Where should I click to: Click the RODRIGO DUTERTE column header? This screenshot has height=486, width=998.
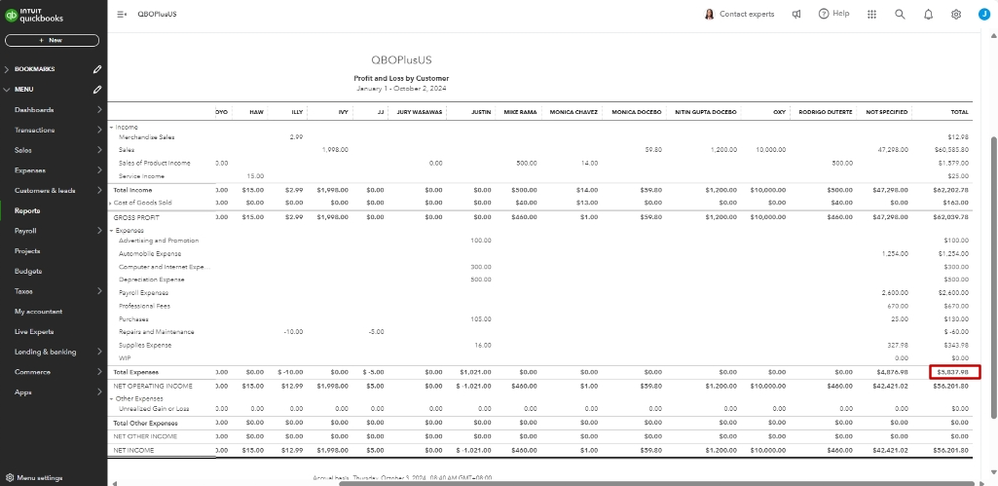824,112
